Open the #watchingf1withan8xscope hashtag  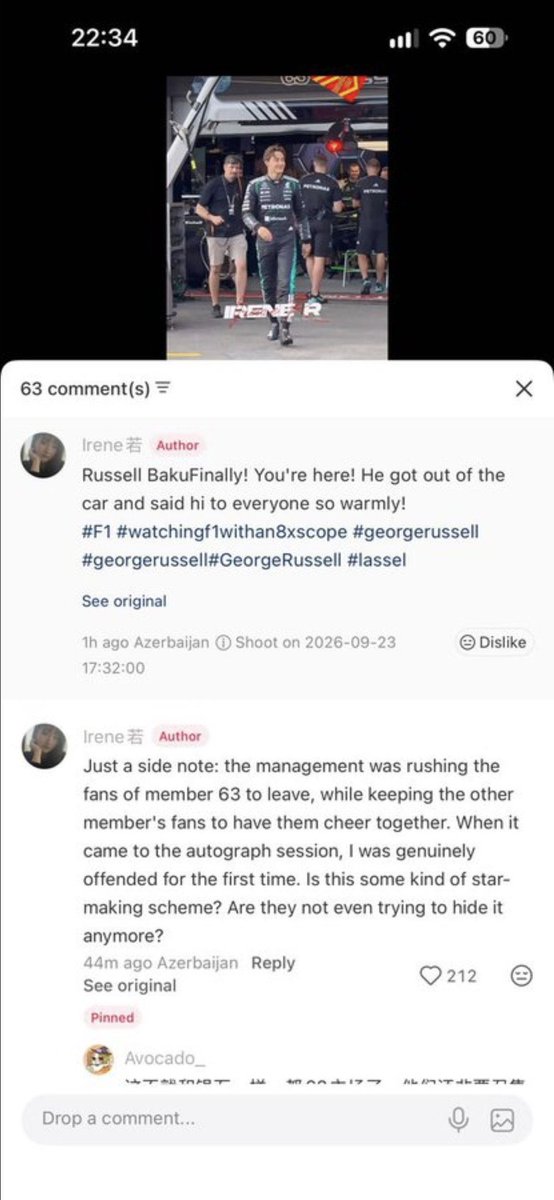tap(231, 532)
